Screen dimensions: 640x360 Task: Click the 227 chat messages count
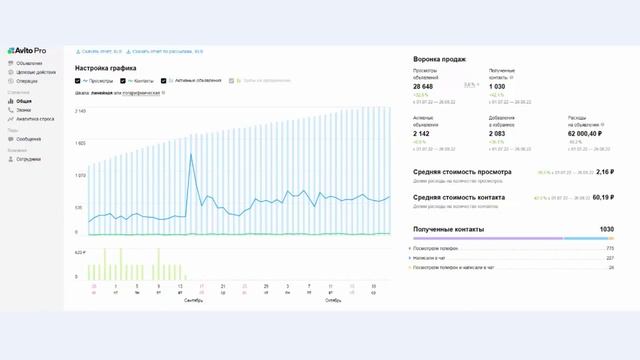[x=610, y=258]
